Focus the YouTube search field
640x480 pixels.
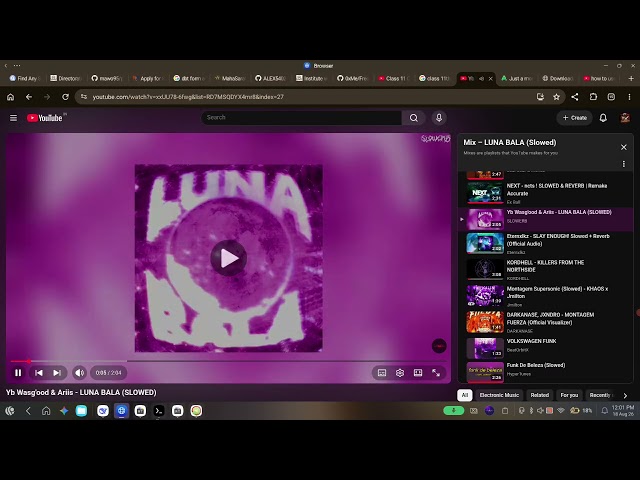pyautogui.click(x=301, y=118)
